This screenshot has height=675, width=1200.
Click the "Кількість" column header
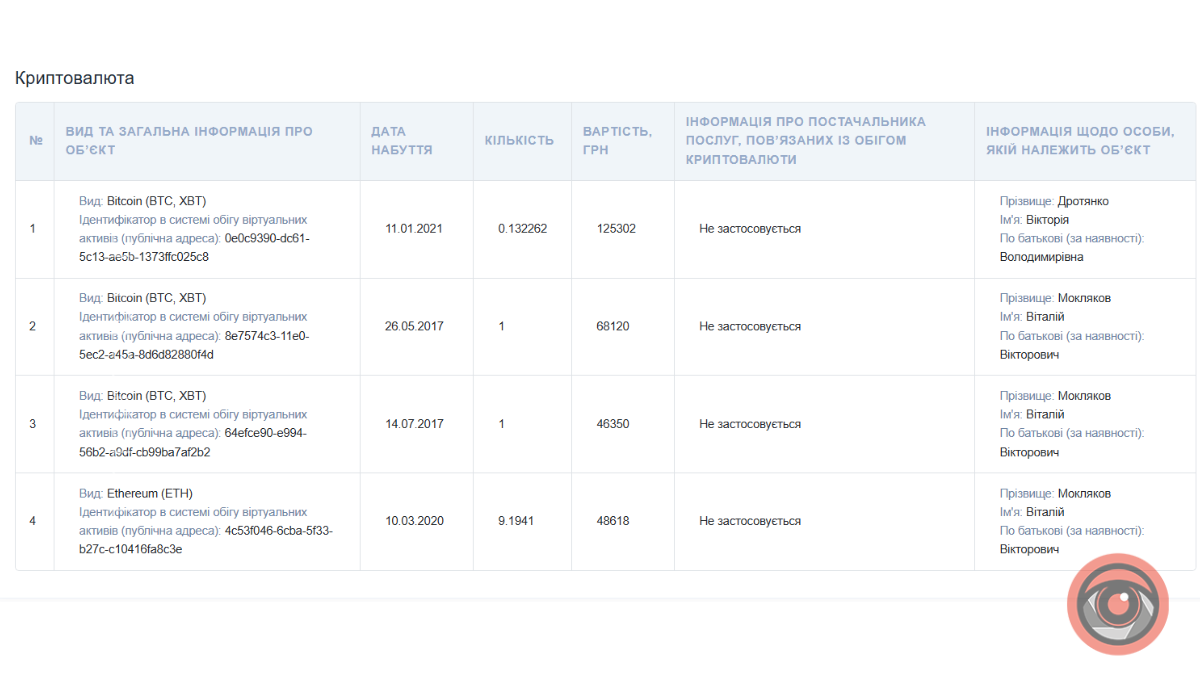(x=519, y=141)
